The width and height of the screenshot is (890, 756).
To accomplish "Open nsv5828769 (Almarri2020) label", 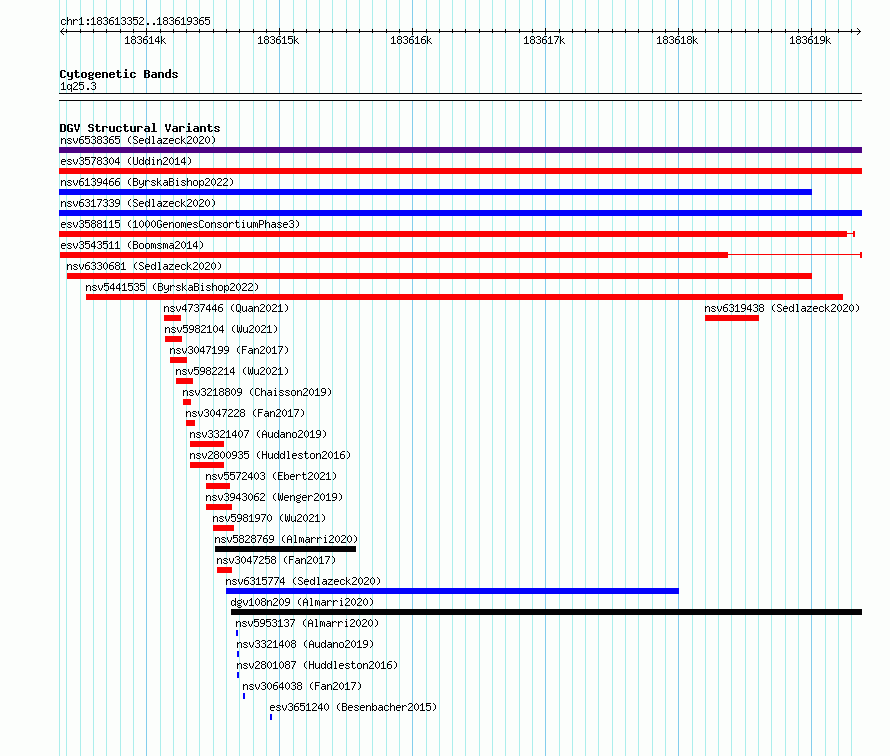I will pos(286,539).
